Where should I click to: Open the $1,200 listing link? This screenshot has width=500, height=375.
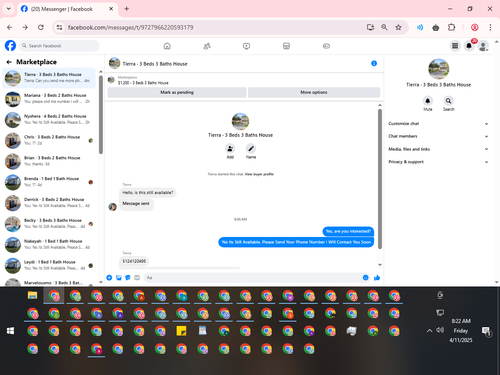143,83
